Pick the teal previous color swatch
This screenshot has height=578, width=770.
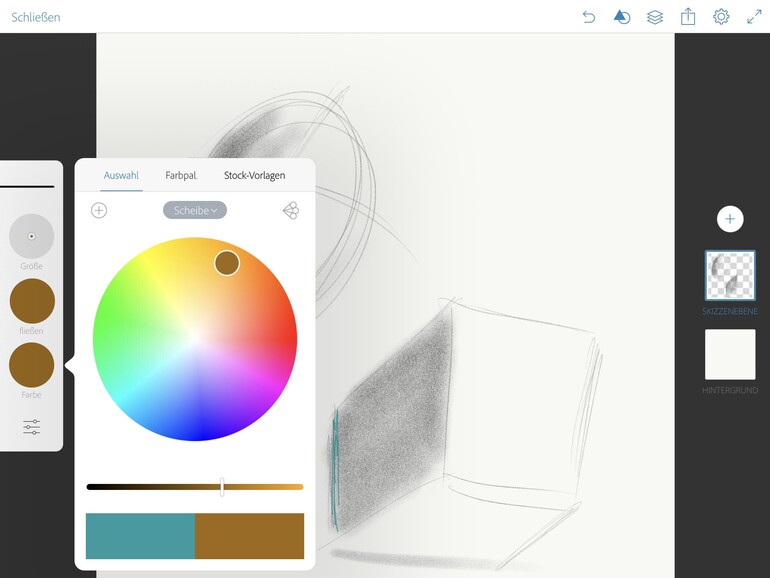140,536
